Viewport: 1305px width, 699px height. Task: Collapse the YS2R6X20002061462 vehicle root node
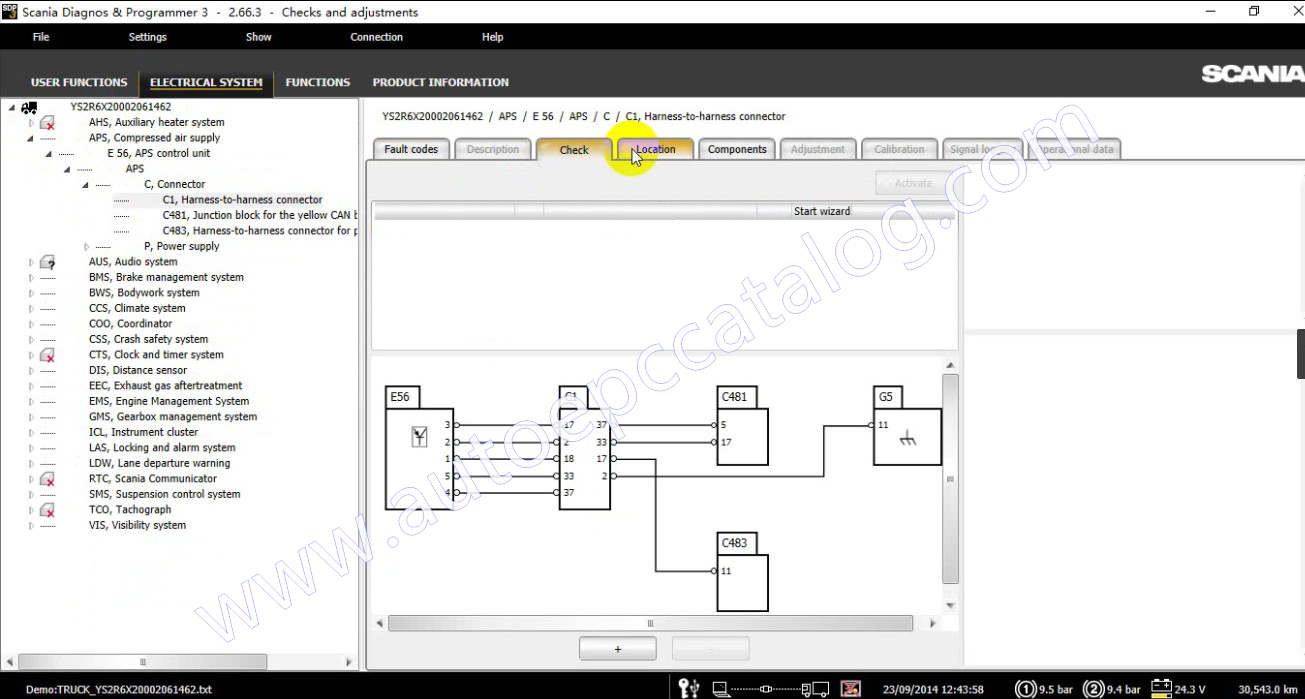pos(11,107)
